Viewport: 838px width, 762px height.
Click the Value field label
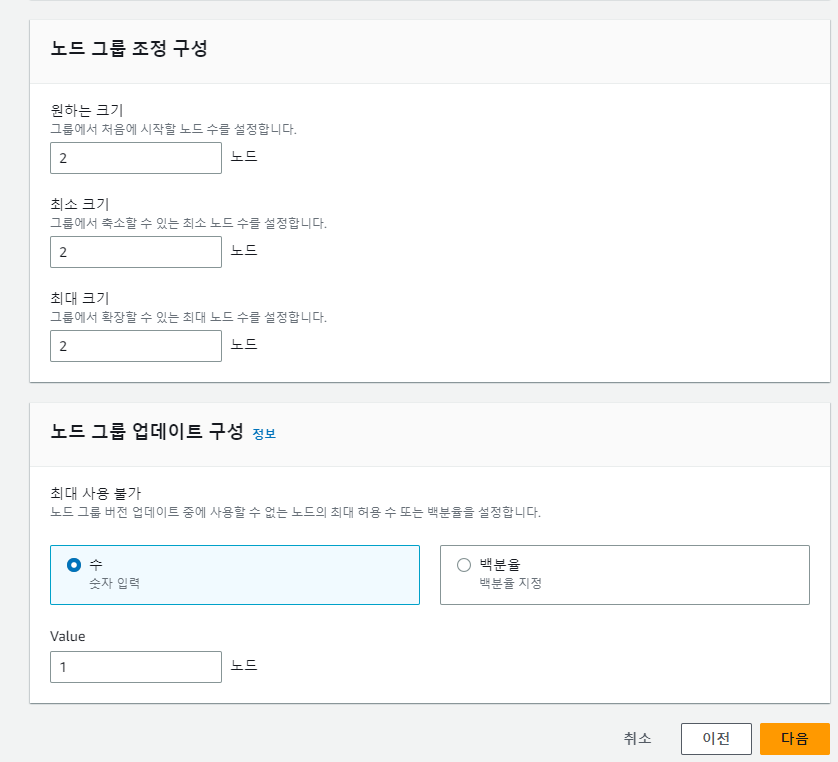pos(68,635)
